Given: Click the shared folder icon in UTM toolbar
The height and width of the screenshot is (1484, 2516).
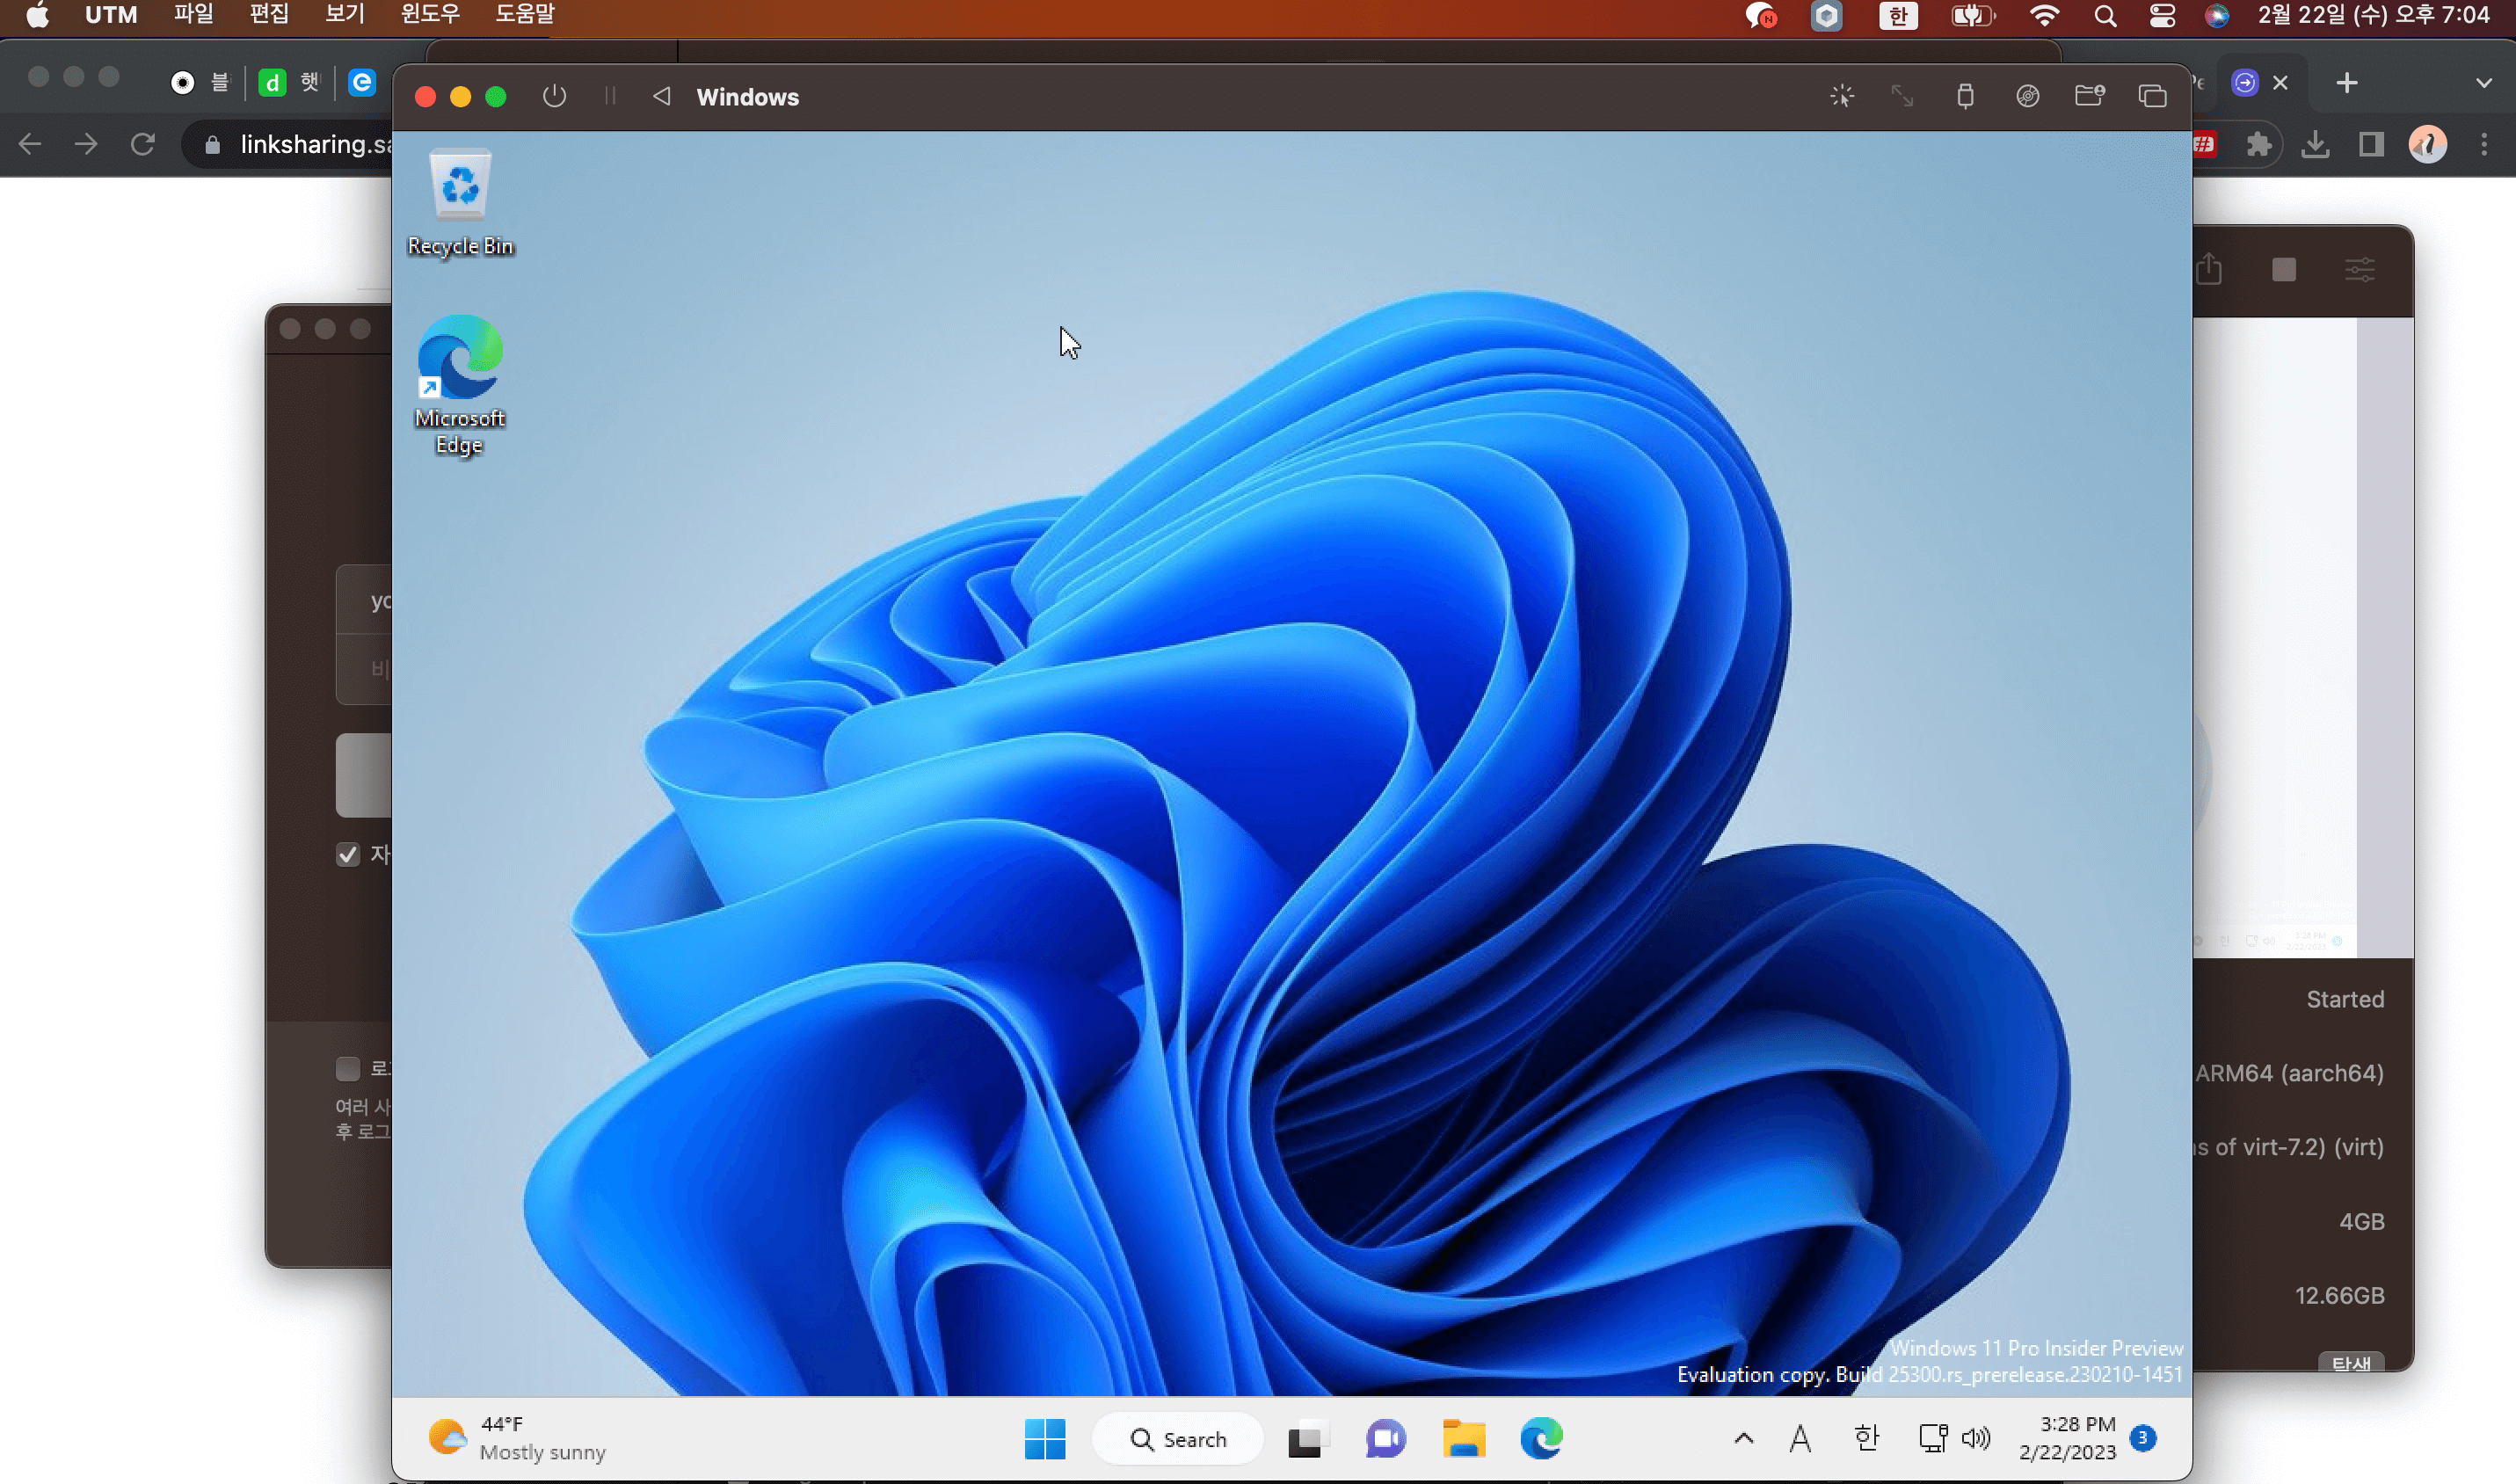Looking at the screenshot, I should pos(2089,96).
